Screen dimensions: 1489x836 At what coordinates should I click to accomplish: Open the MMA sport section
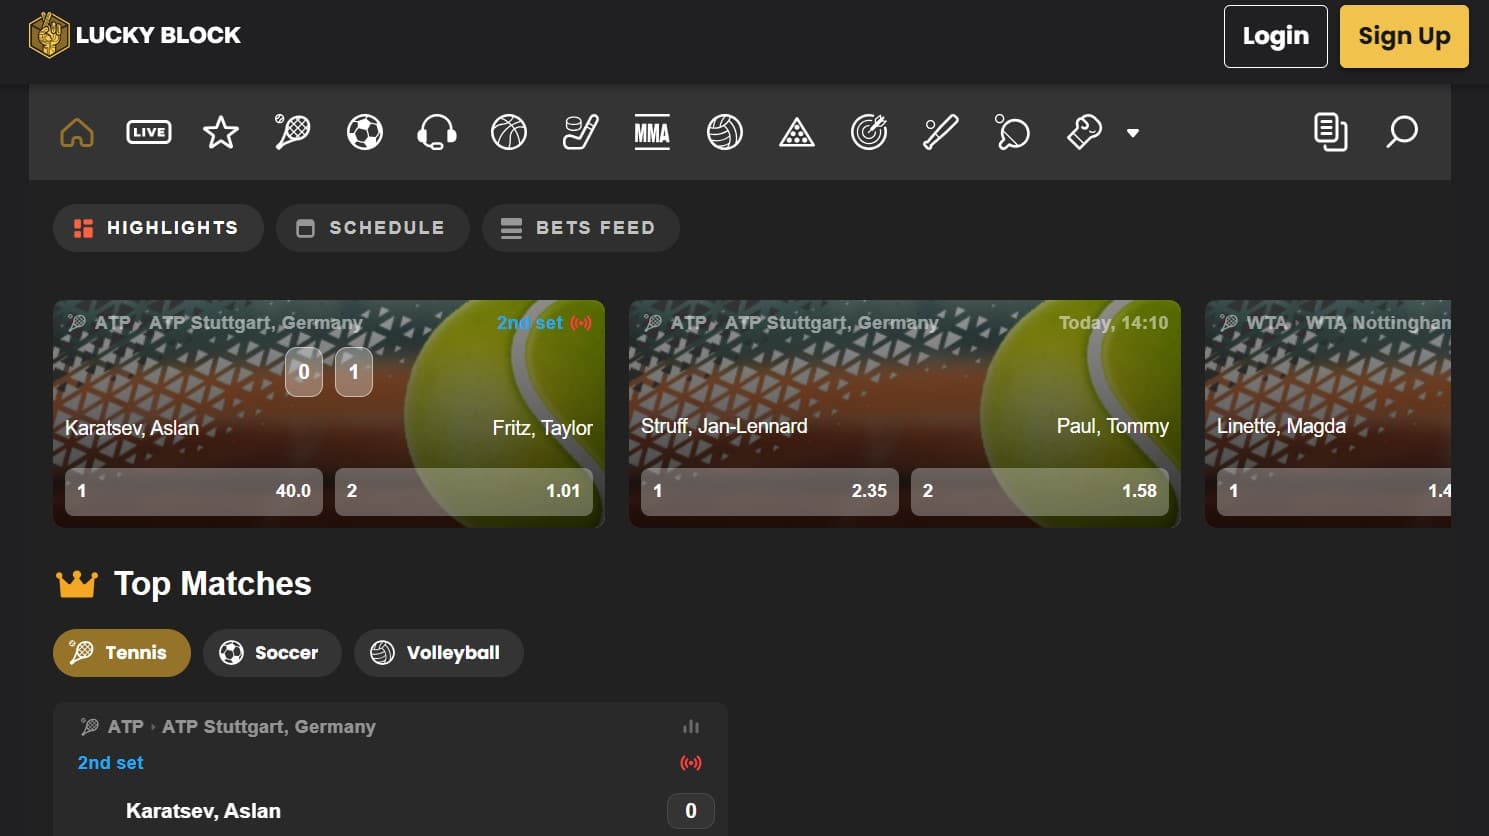tap(652, 132)
